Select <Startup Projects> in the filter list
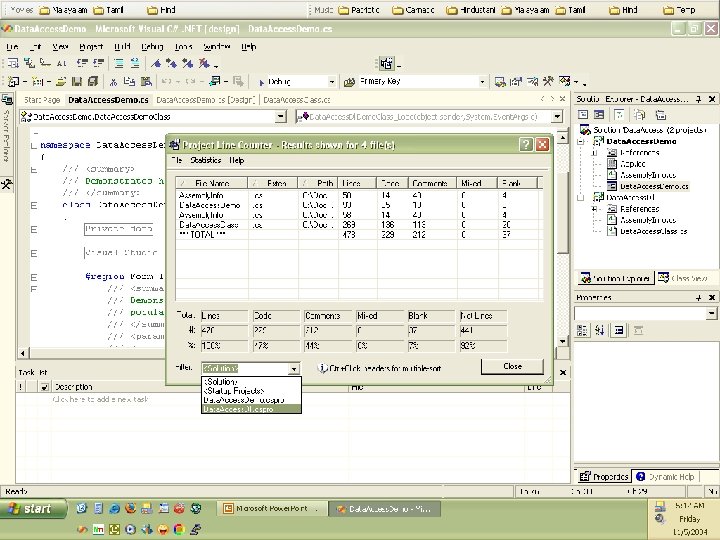Viewport: 720px width, 540px height. [x=234, y=390]
